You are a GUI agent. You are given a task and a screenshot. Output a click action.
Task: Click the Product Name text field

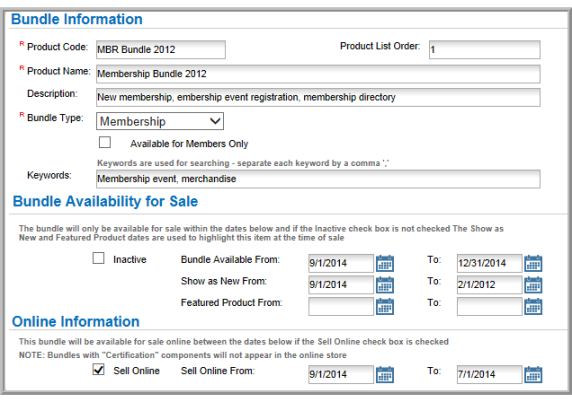[318, 74]
